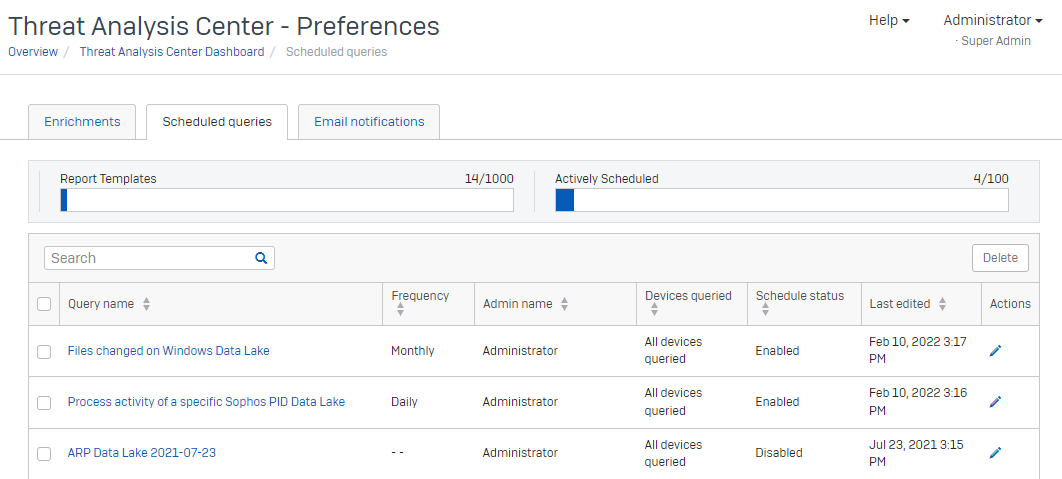Edit ARP Data Lake query pencil icon

coord(995,453)
